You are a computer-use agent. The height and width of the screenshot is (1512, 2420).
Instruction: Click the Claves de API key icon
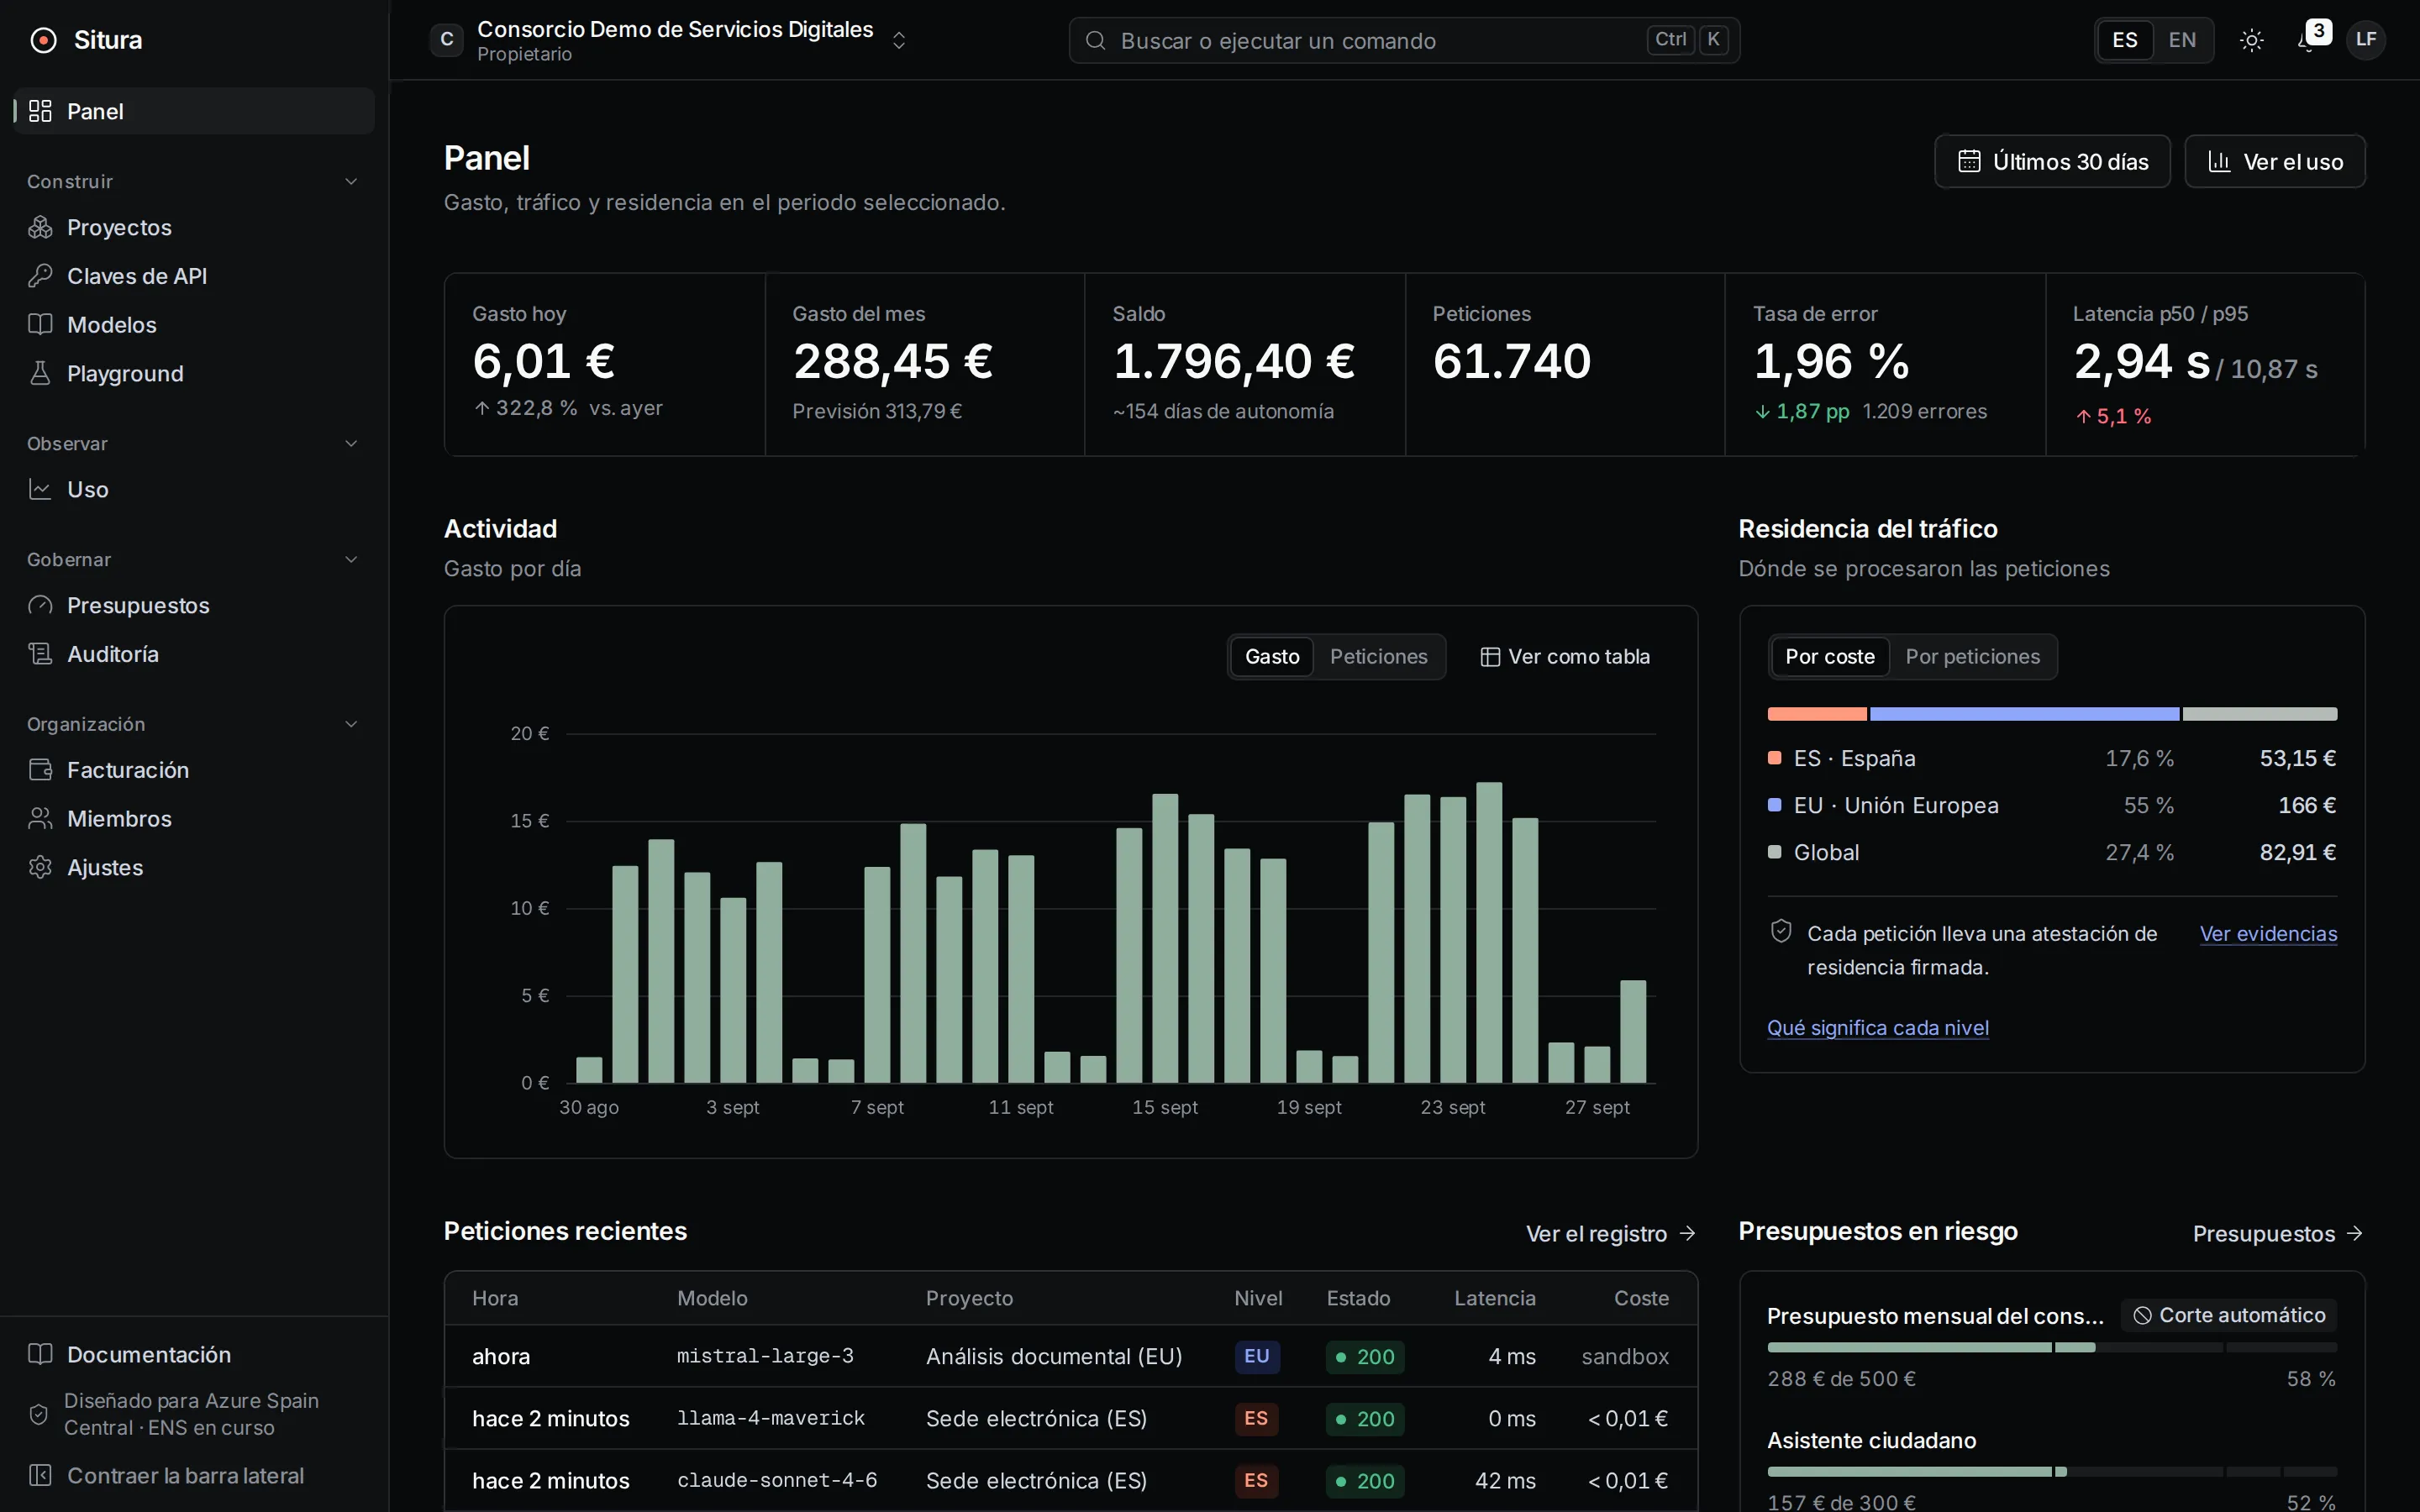(40, 275)
